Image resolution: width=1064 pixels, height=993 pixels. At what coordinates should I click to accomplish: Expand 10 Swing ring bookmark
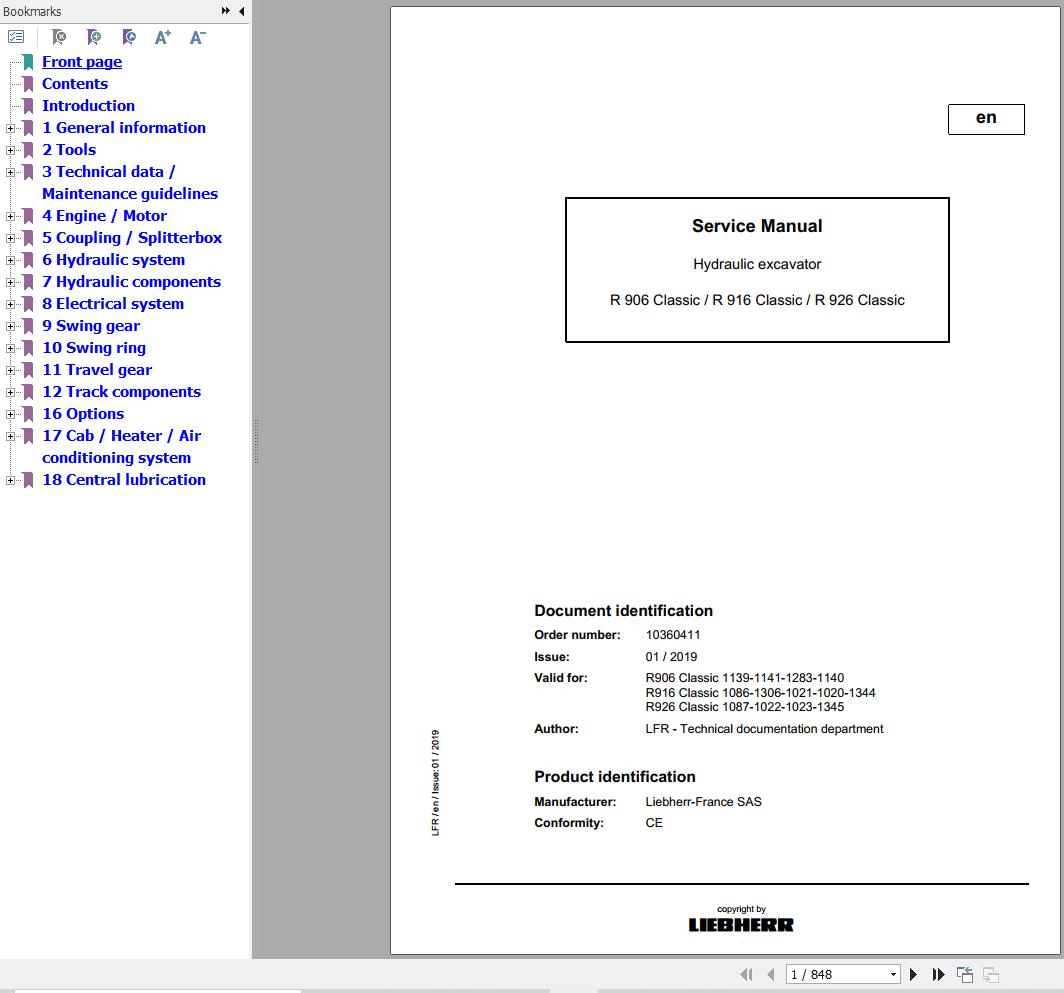tap(10, 348)
